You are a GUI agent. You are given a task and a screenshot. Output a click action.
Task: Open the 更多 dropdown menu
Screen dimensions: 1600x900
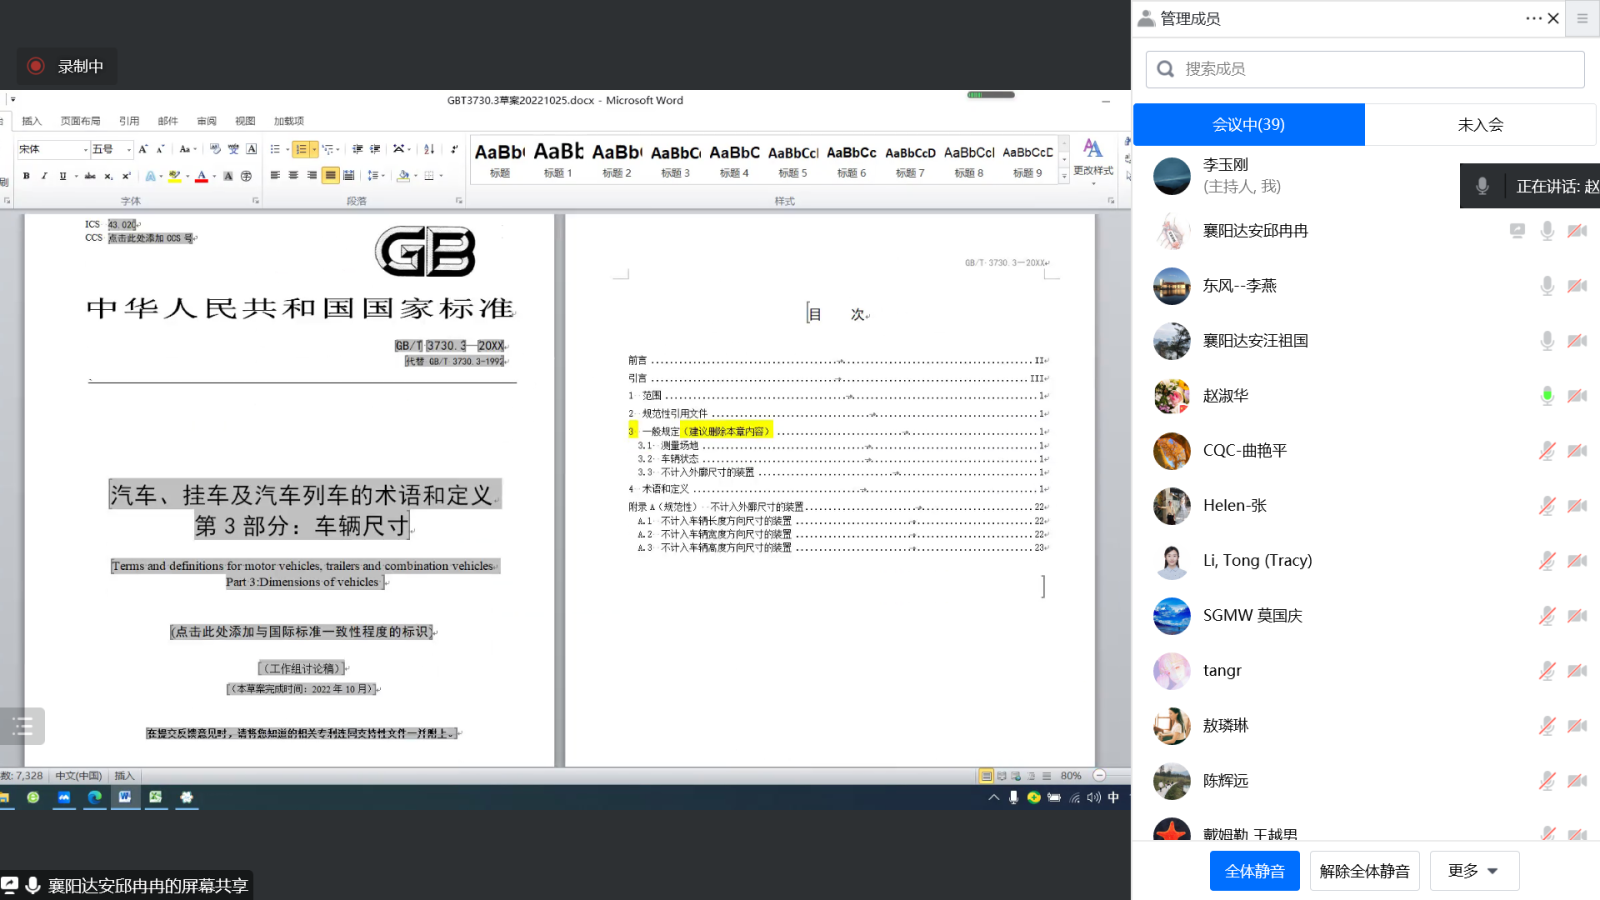(1474, 871)
